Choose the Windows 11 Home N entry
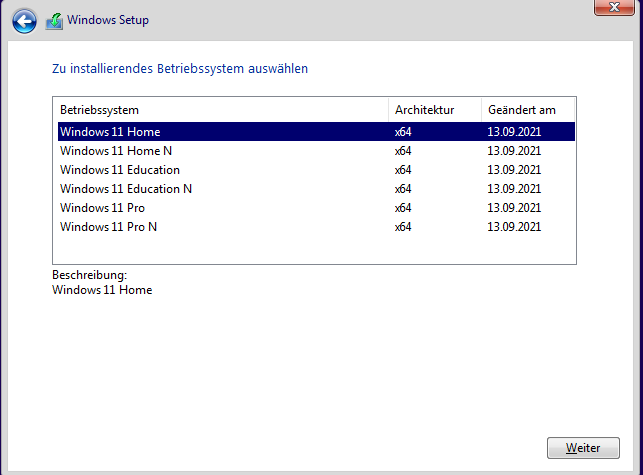This screenshot has width=643, height=475. tap(116, 151)
